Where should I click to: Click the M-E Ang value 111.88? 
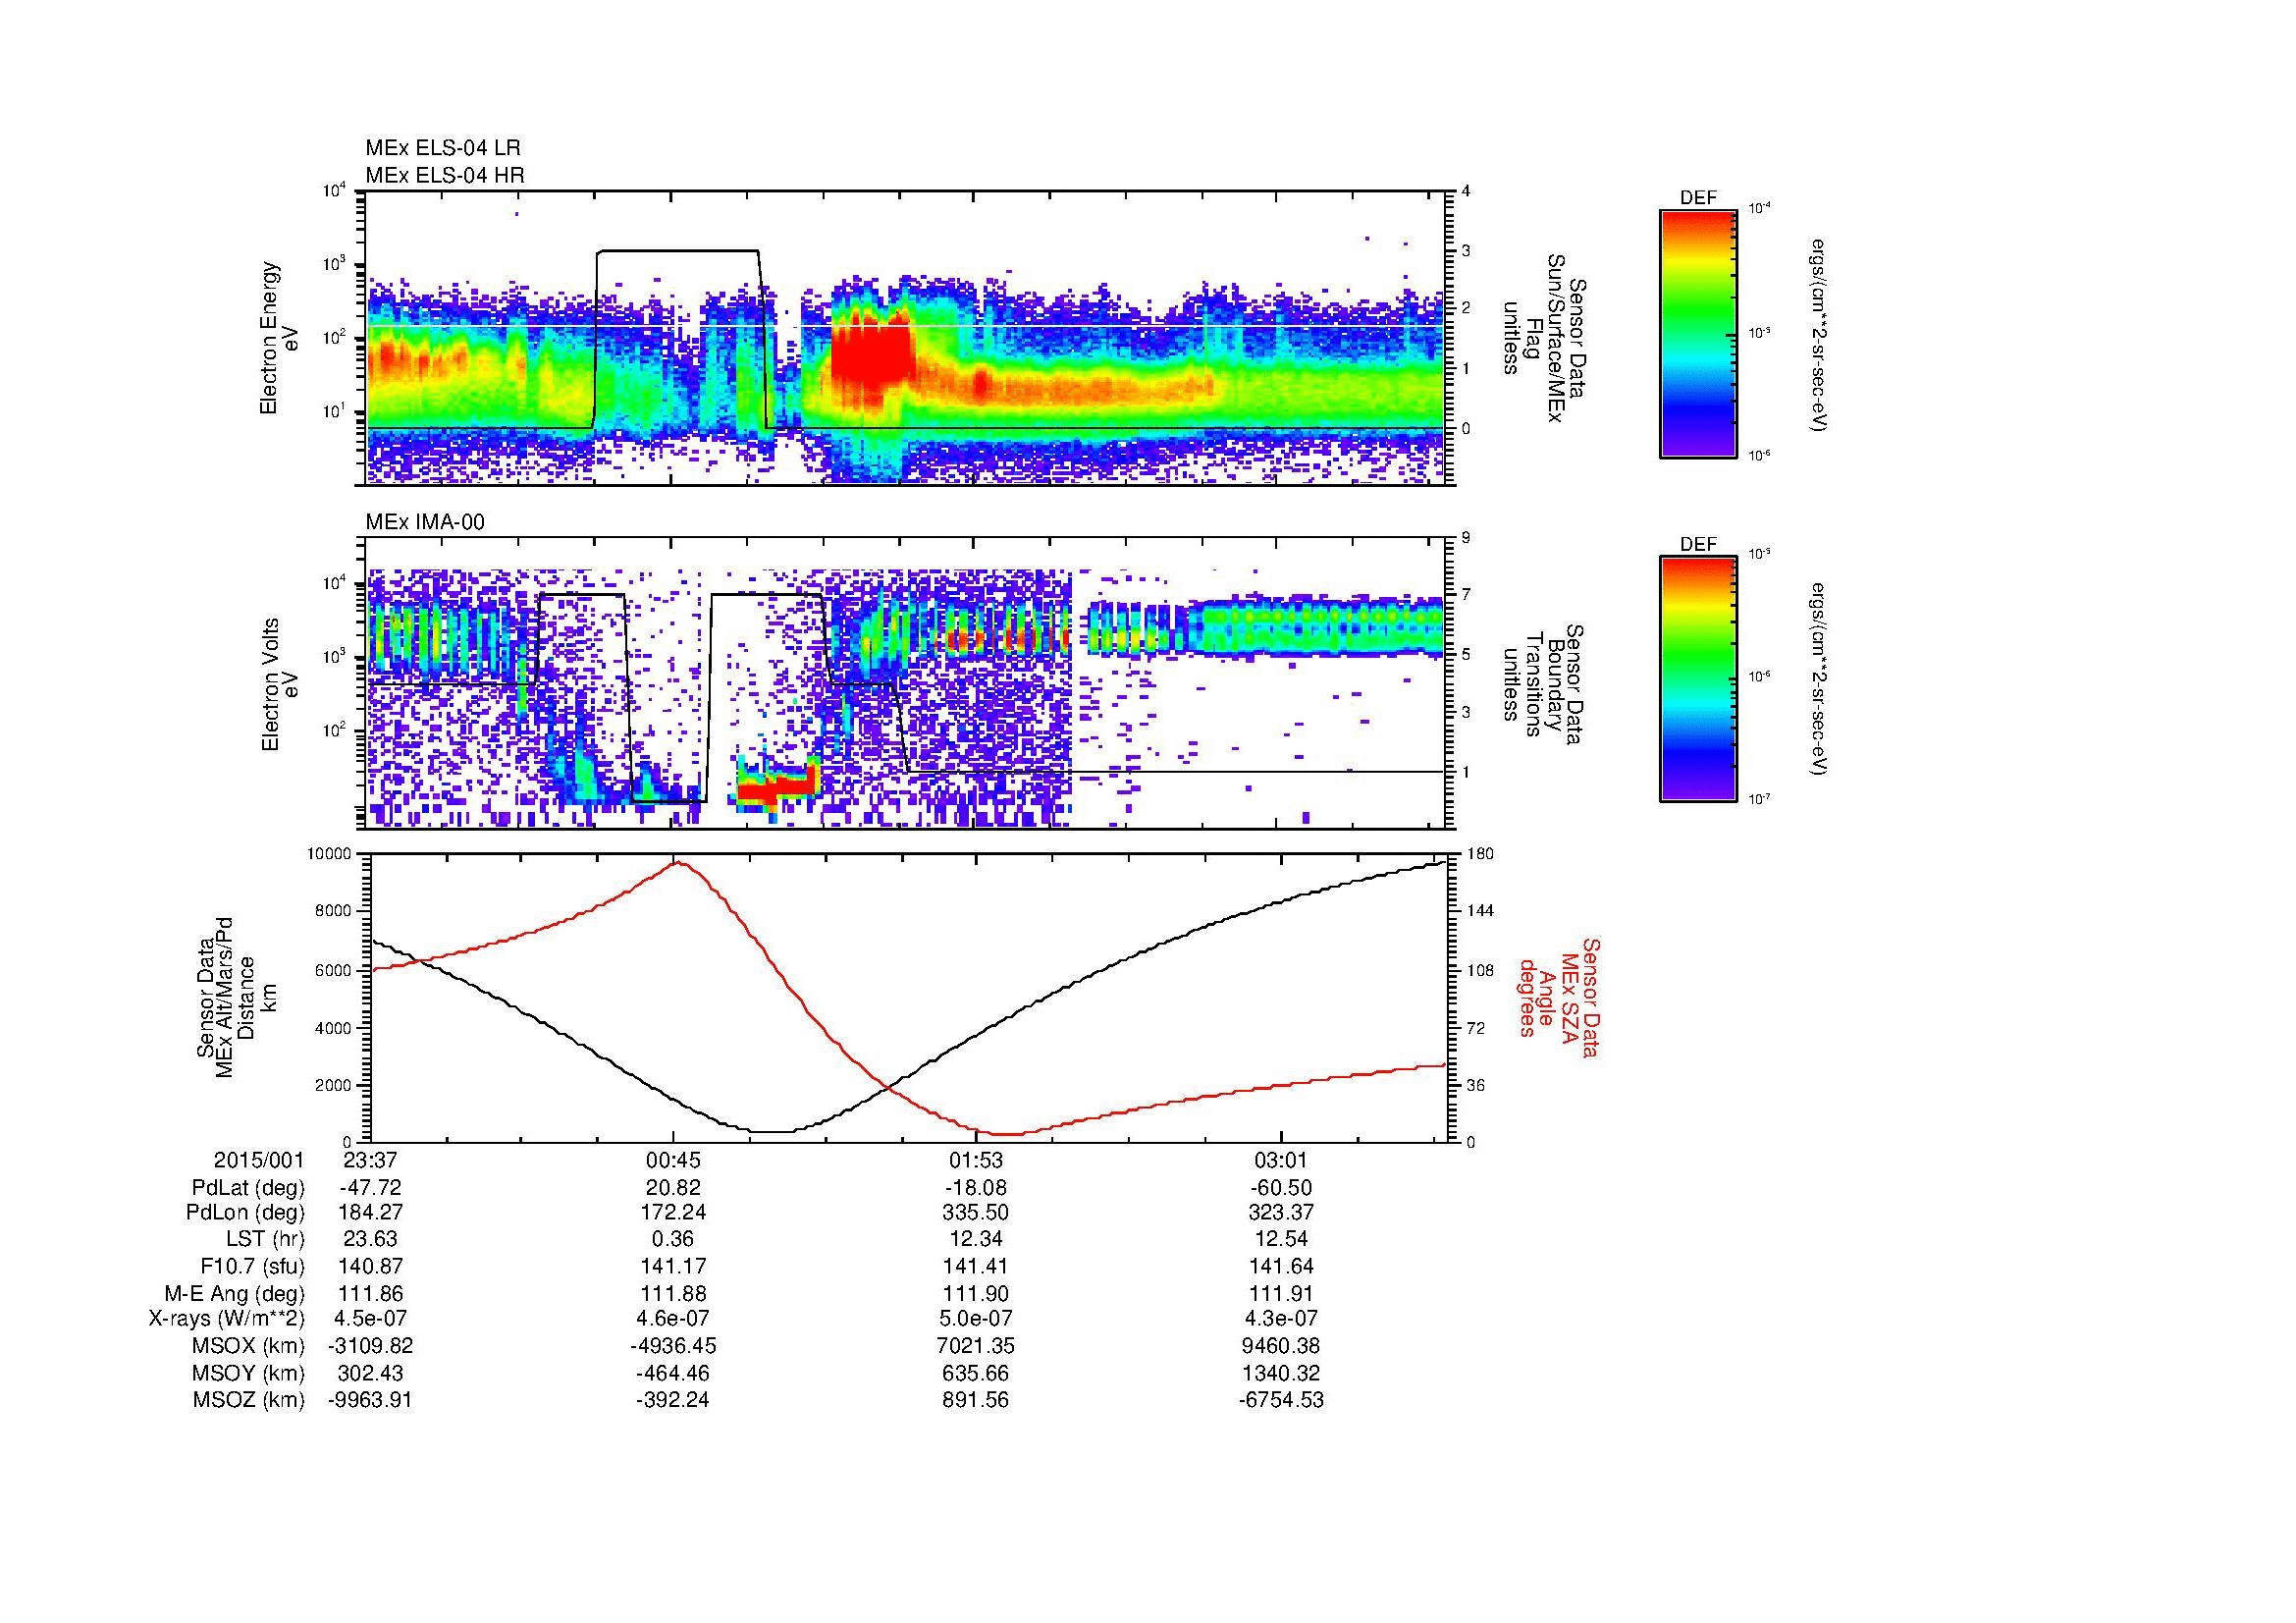coord(674,1294)
